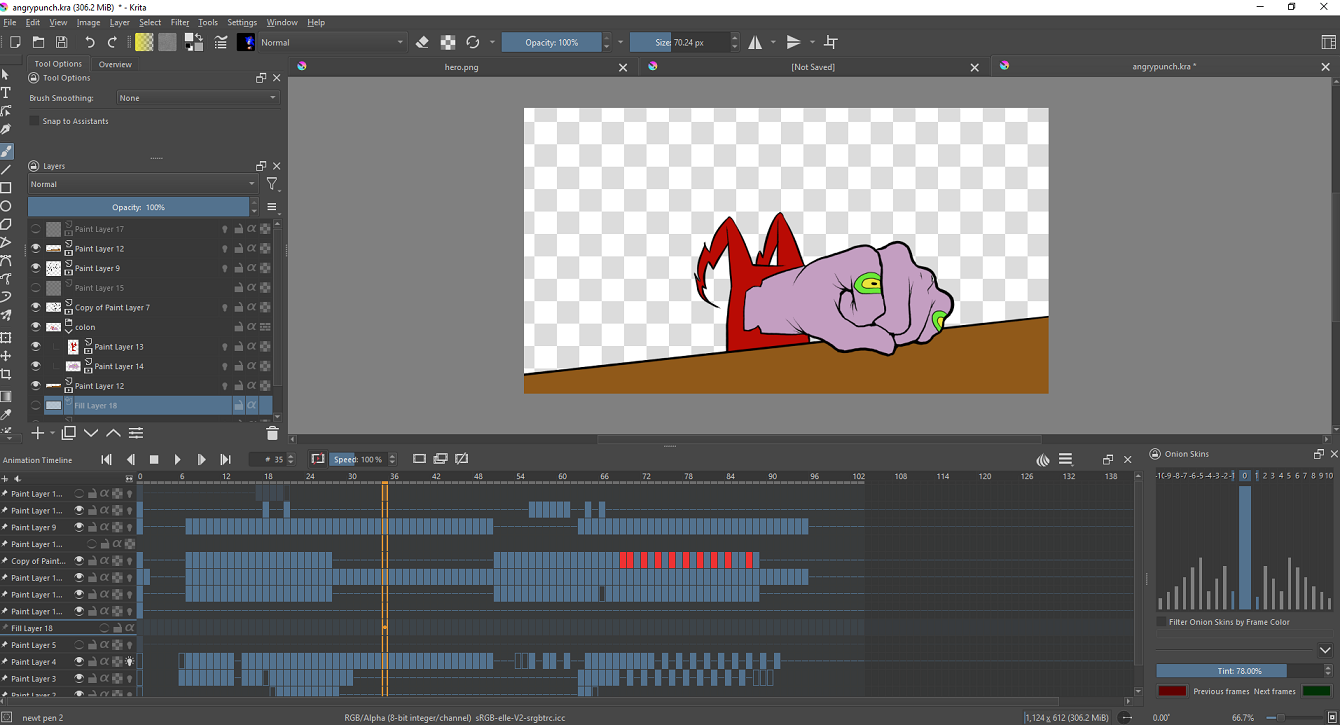Switch to the Overview docker tab
The width and height of the screenshot is (1340, 725).
(115, 64)
